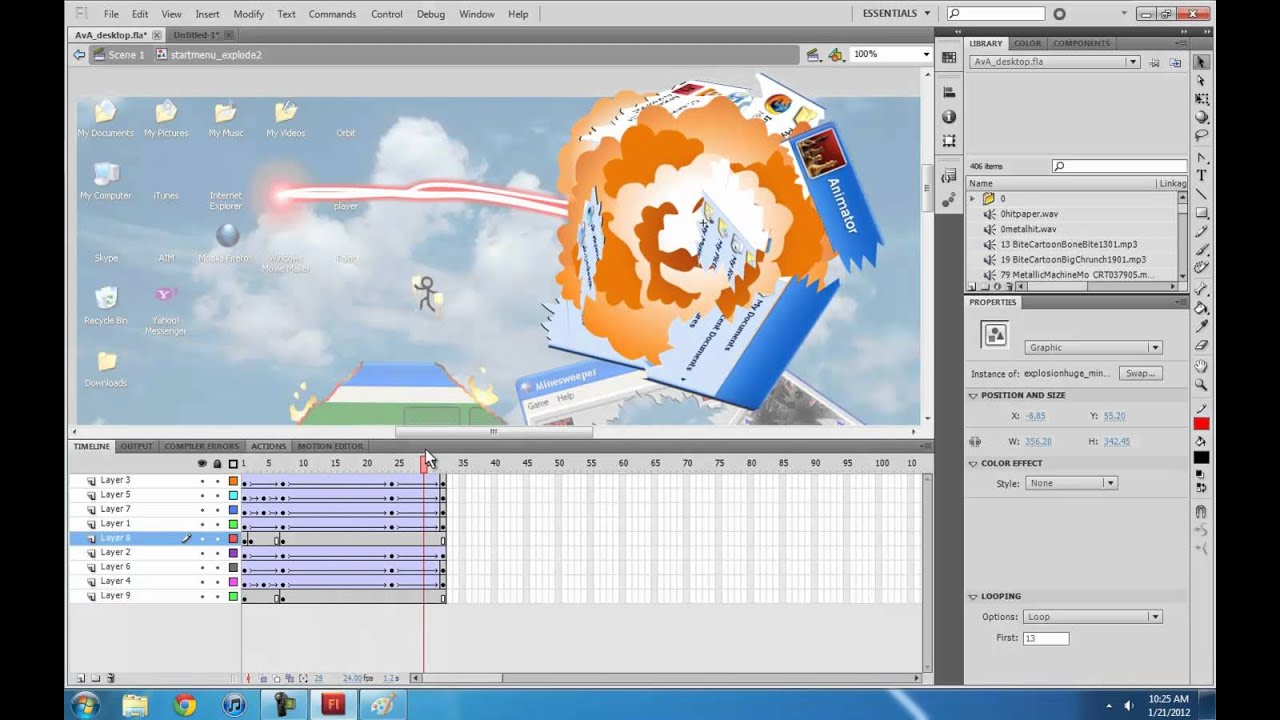Toggle visibility dot of Layer 7

tap(202, 510)
